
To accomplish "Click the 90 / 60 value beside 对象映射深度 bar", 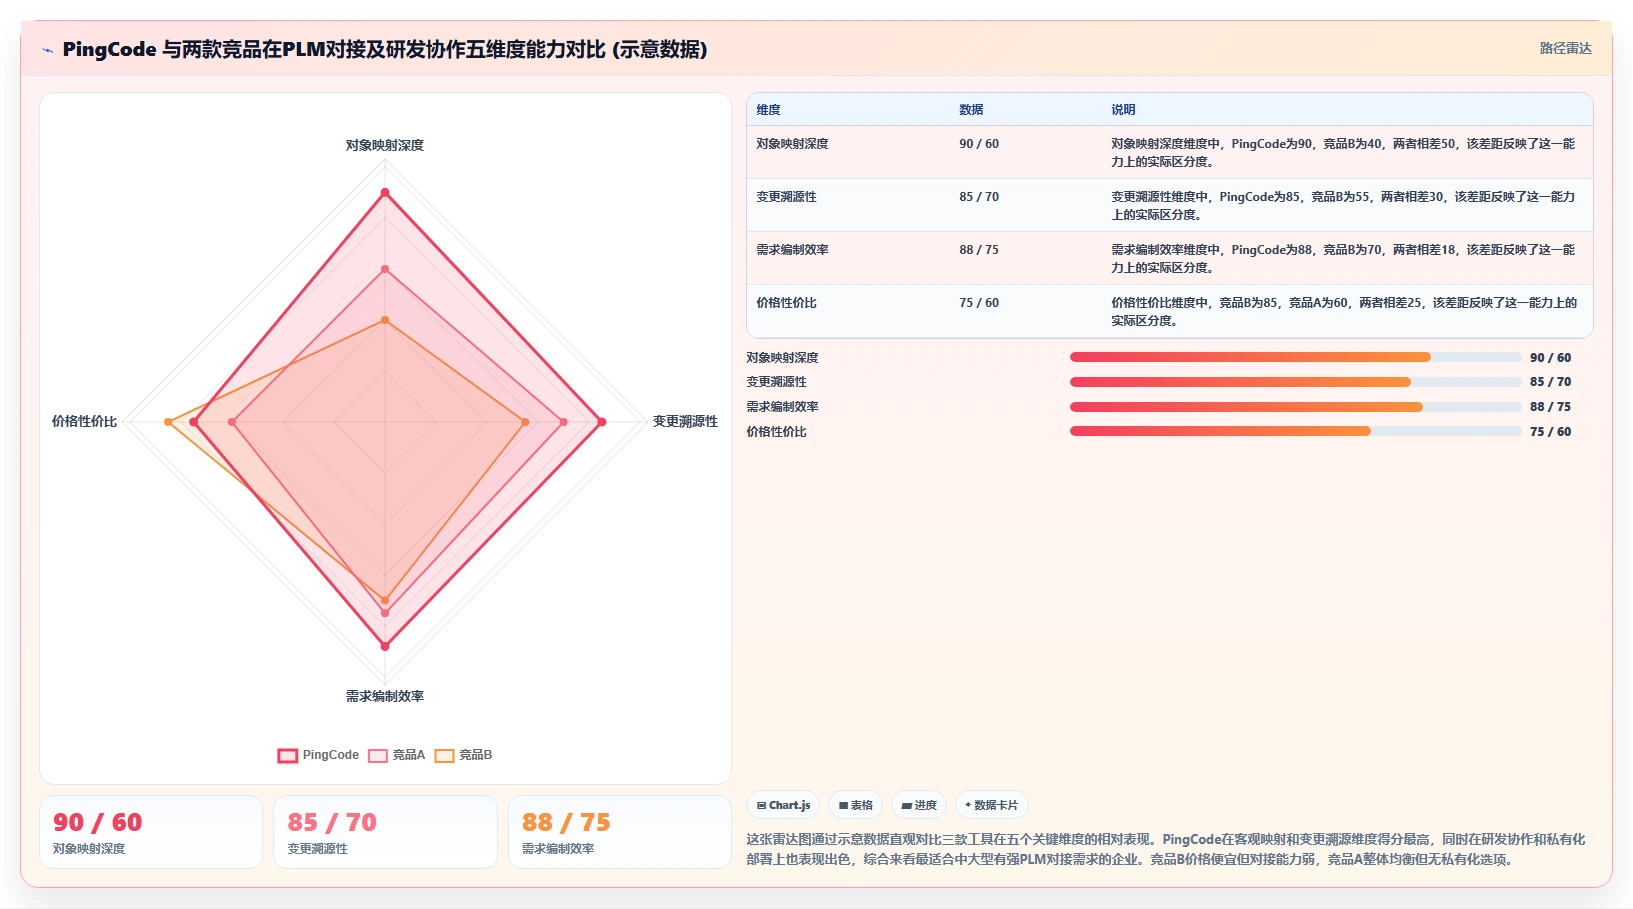I will tap(1550, 358).
